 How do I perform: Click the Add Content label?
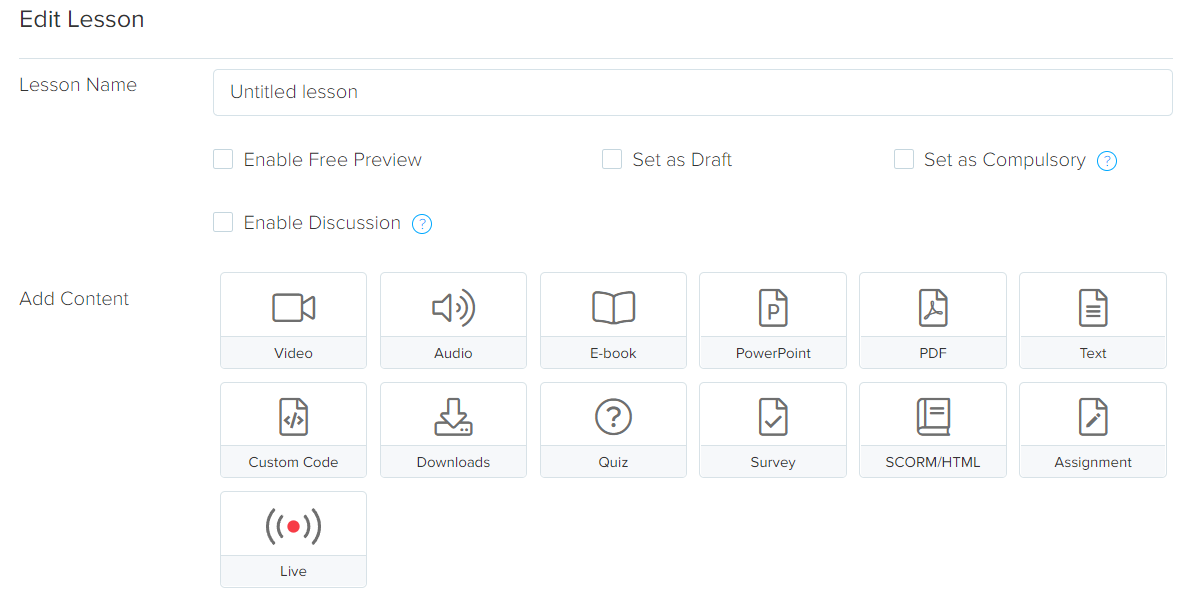(x=74, y=299)
